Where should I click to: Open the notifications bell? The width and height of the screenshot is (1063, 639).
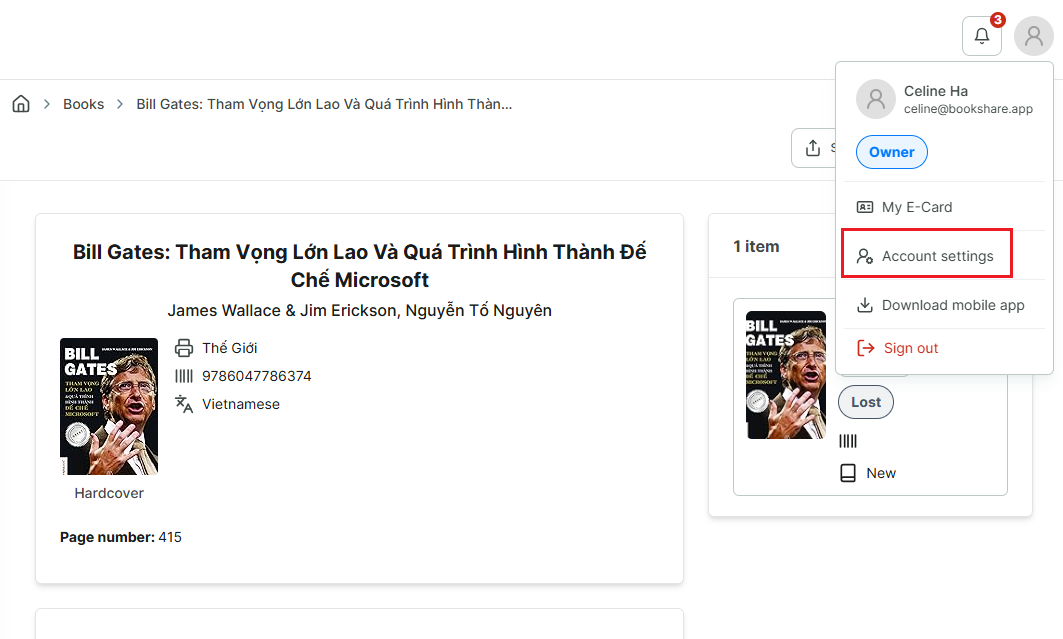[982, 36]
